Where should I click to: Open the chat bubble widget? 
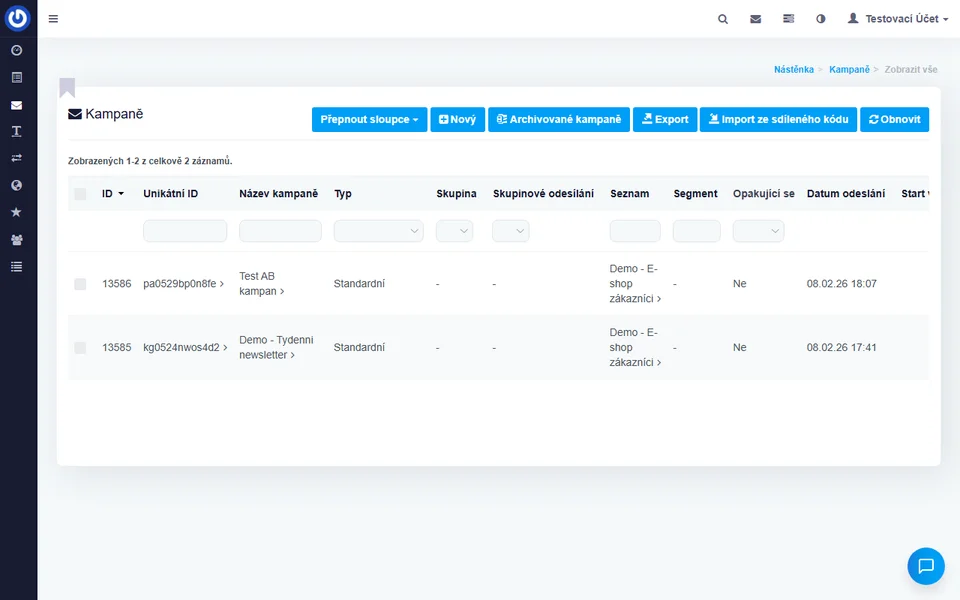pos(925,566)
